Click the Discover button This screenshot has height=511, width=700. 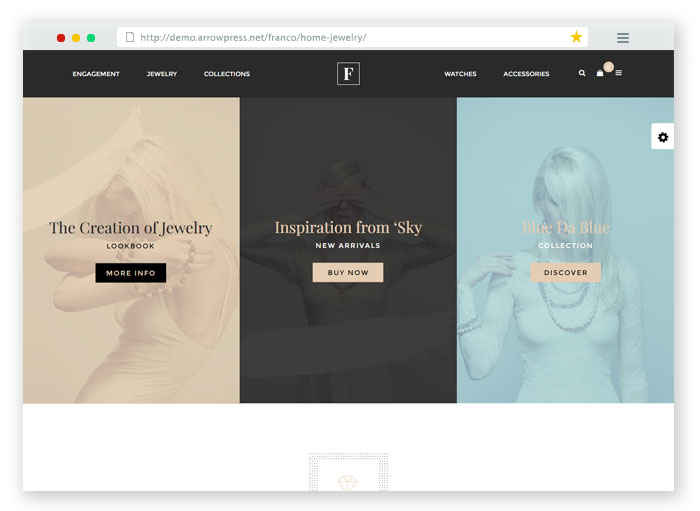pos(566,272)
